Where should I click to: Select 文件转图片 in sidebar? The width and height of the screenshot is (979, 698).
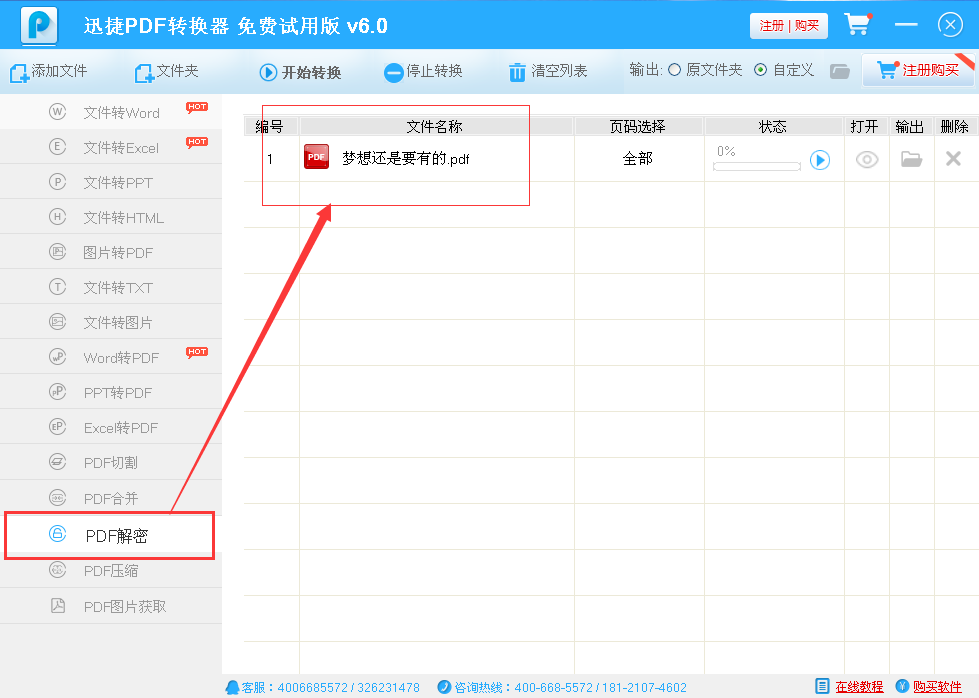tap(111, 322)
